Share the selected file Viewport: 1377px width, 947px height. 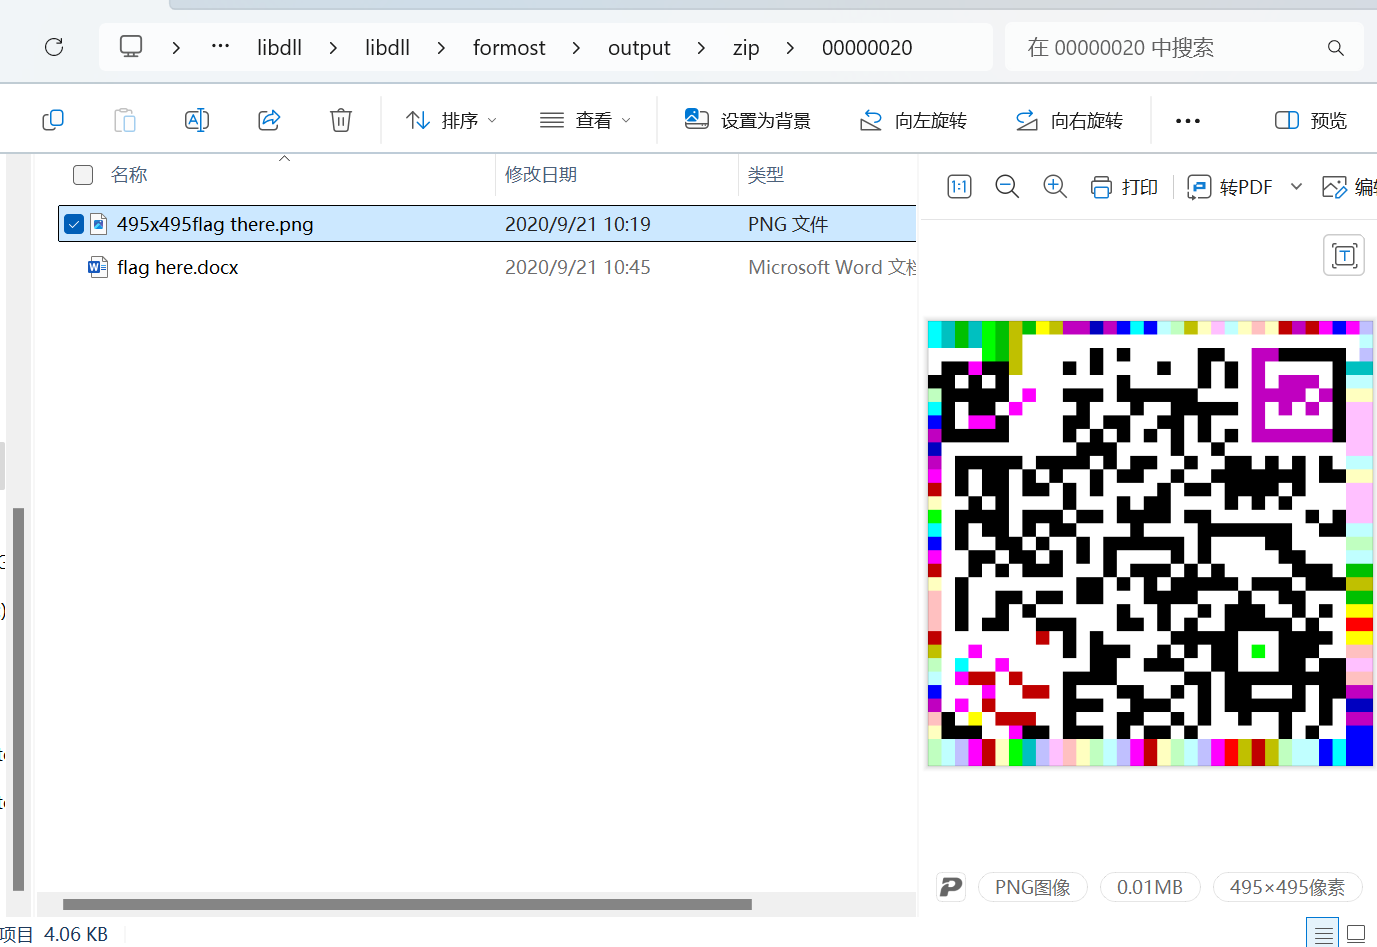point(269,121)
